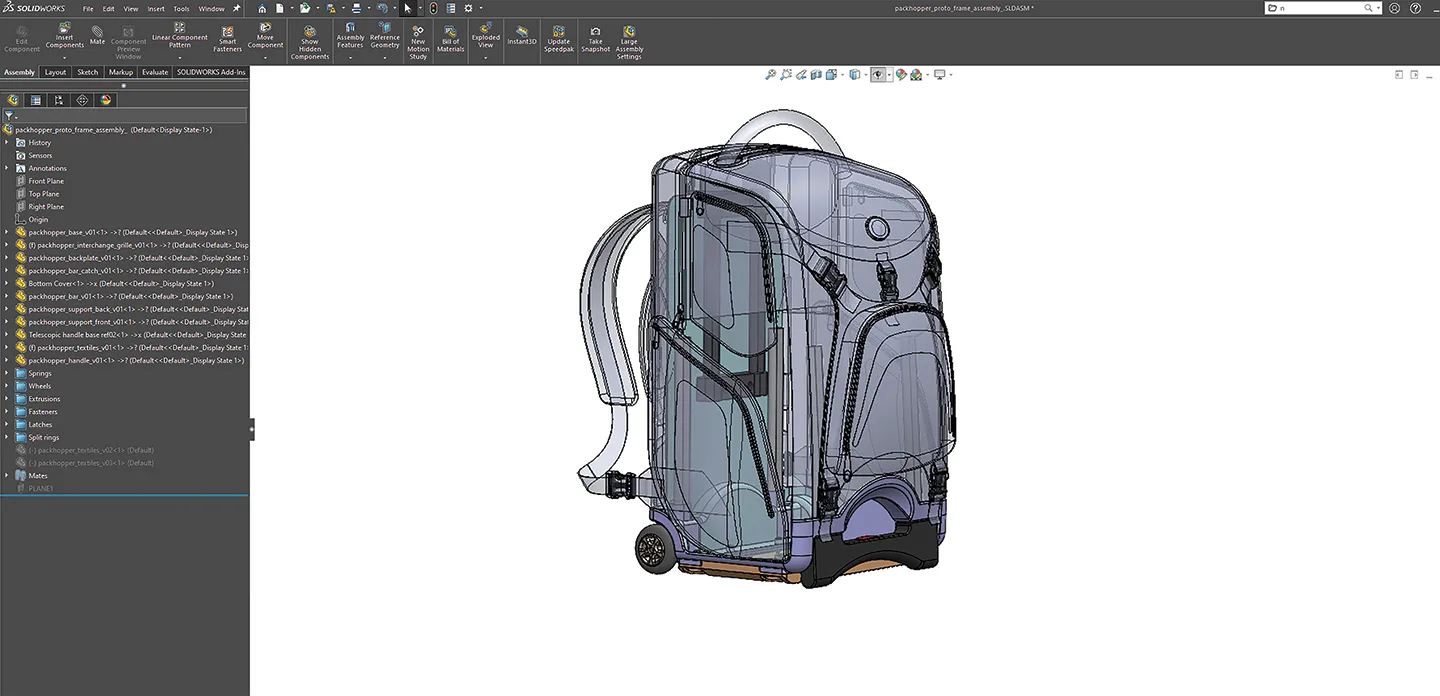1440x696 pixels.
Task: Open the ConfigurationManager tab
Action: [59, 100]
